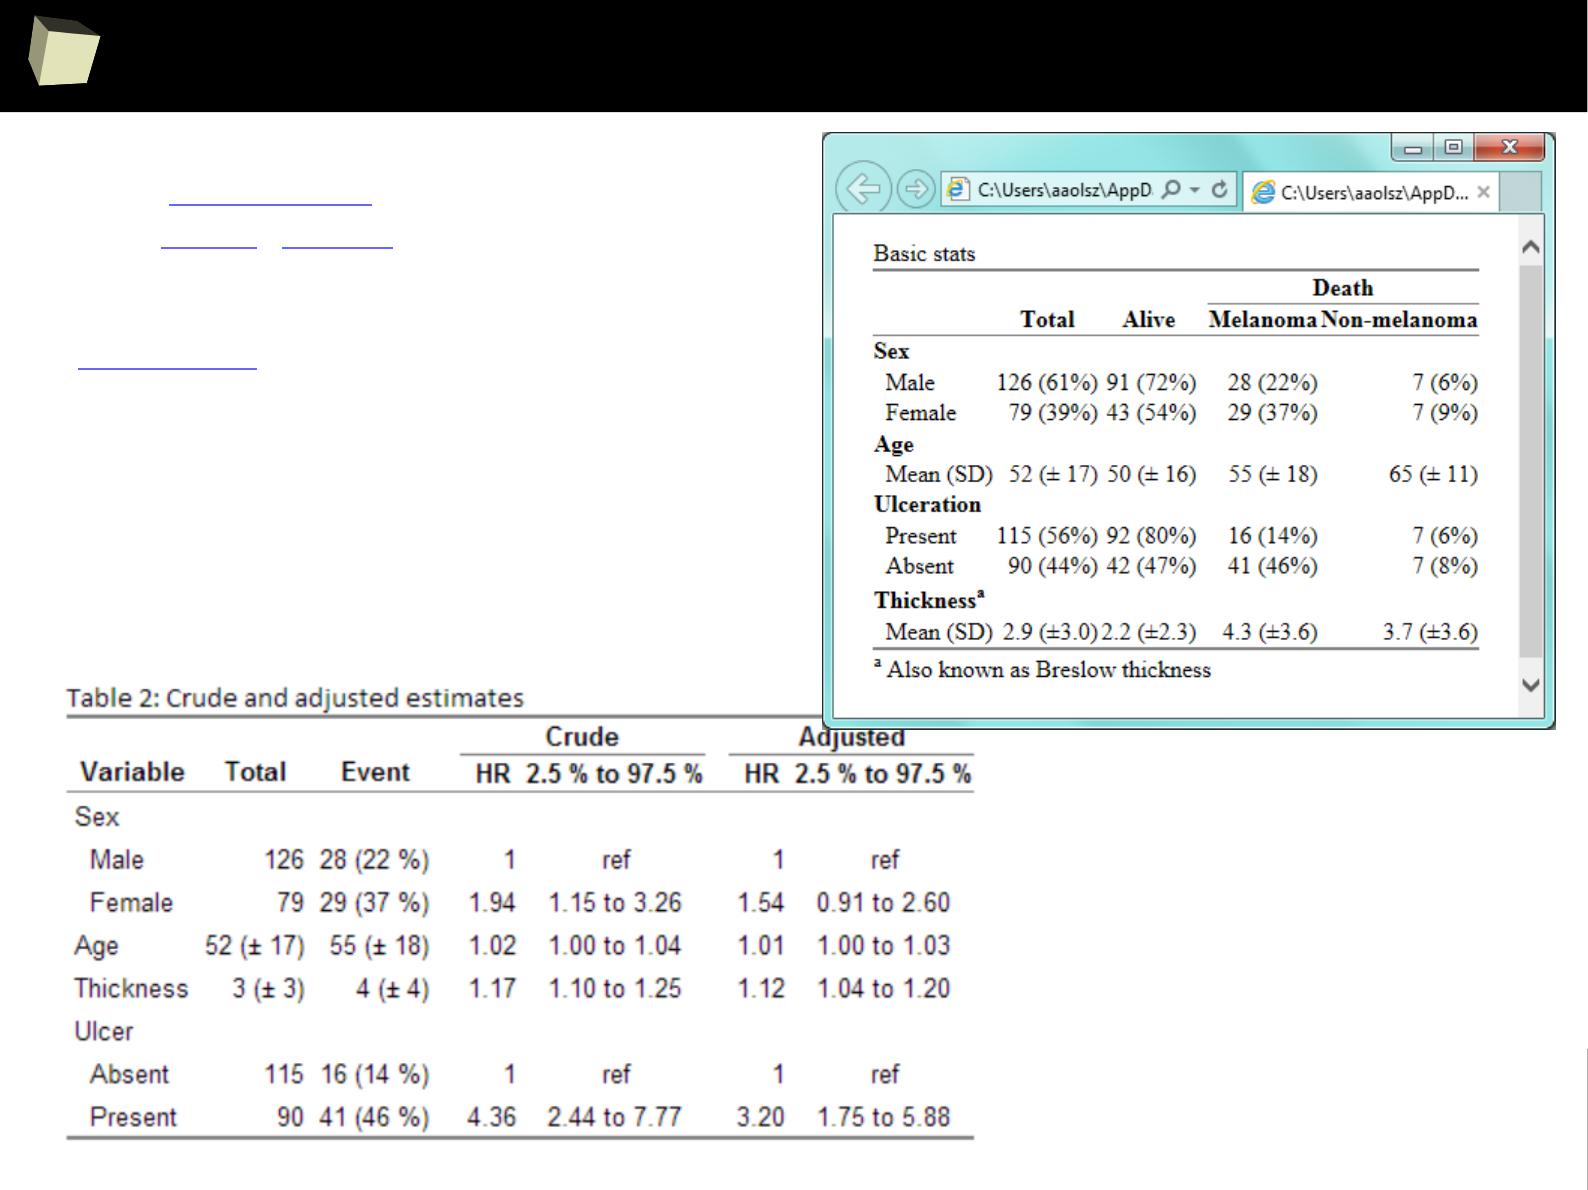This screenshot has height=1190, width=1588.
Task: Click the '3.20' adjusted HR
Action: pos(760,1117)
